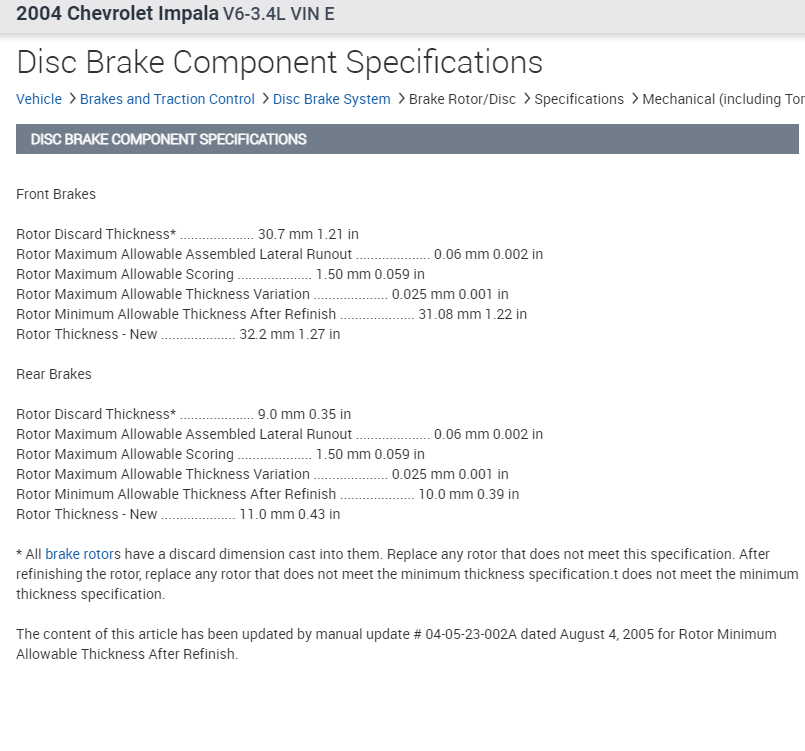Open Brakes and Traction Control breadcrumb
This screenshot has width=805, height=751.
tap(167, 99)
